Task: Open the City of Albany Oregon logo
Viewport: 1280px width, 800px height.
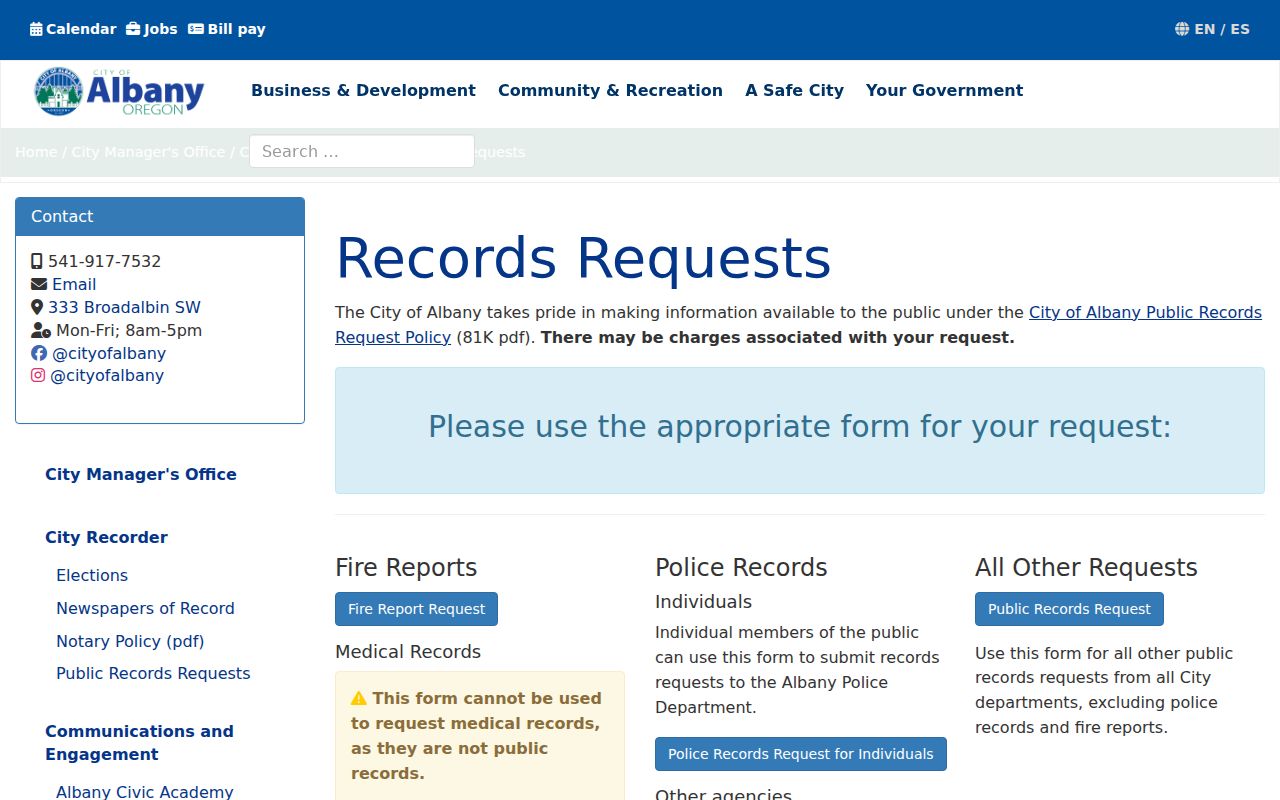Action: pyautogui.click(x=119, y=92)
